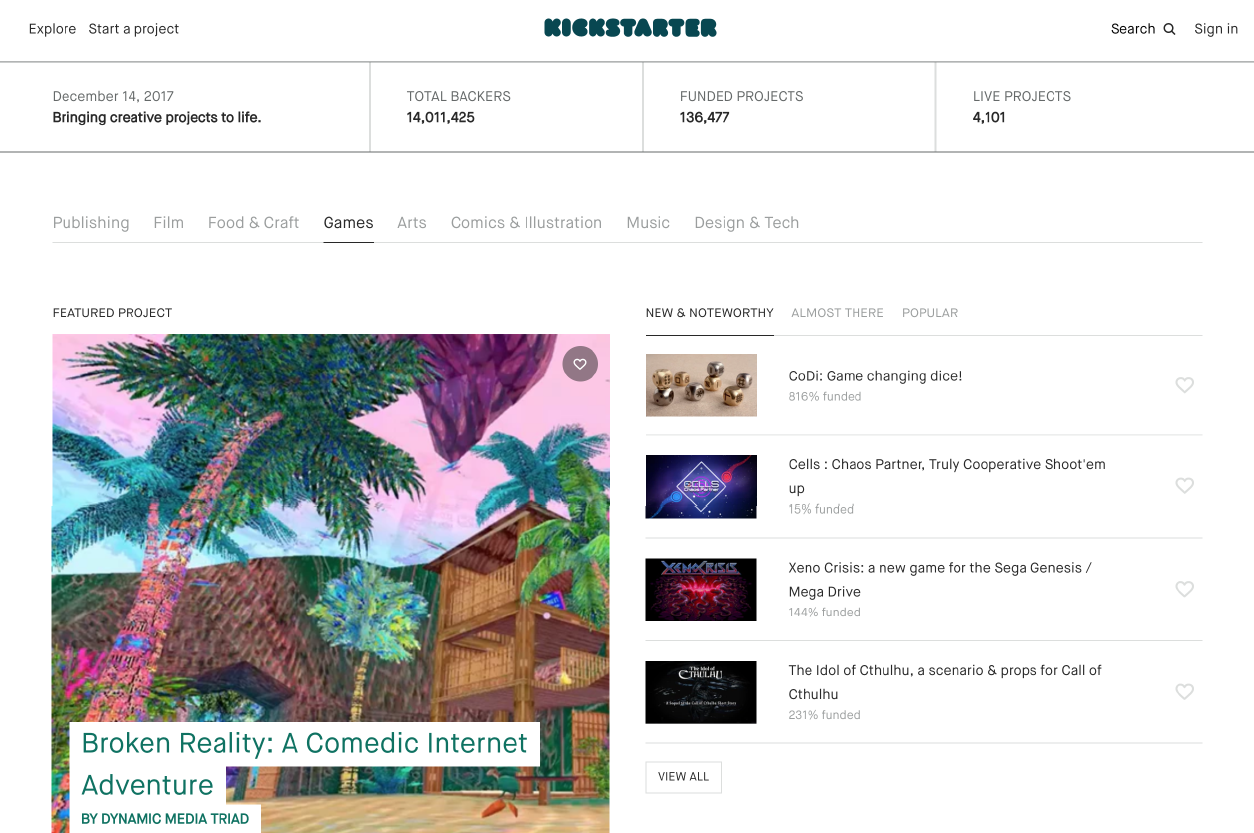Click the Kickstarter logo
1254x833 pixels.
pos(630,28)
